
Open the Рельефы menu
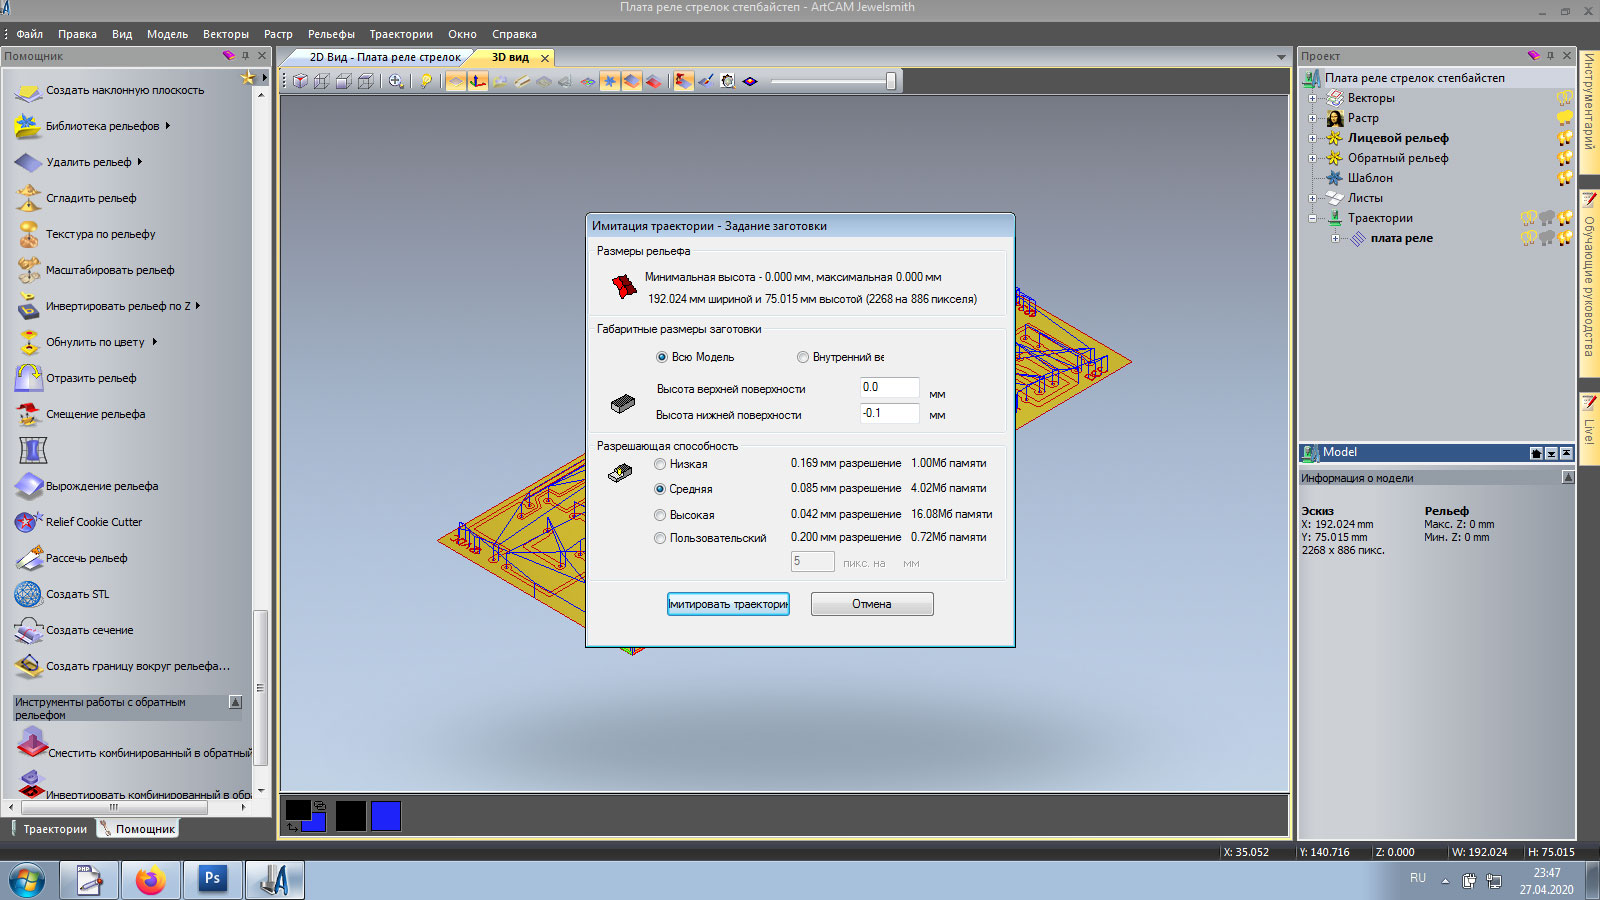point(331,34)
